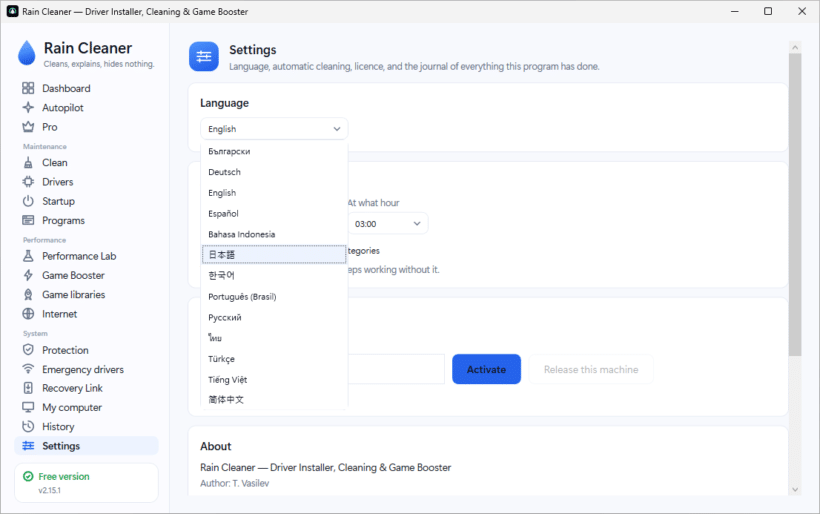Click the History clock icon
Screen dimensions: 820x514
point(28,426)
